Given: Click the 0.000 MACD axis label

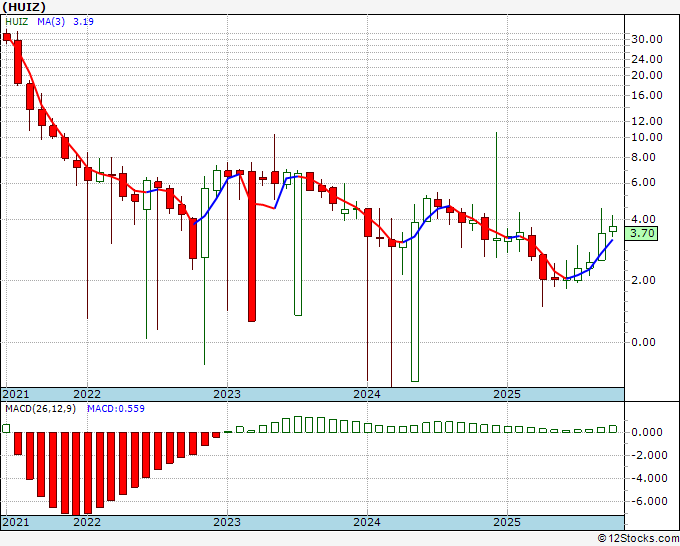Looking at the screenshot, I should (x=647, y=432).
